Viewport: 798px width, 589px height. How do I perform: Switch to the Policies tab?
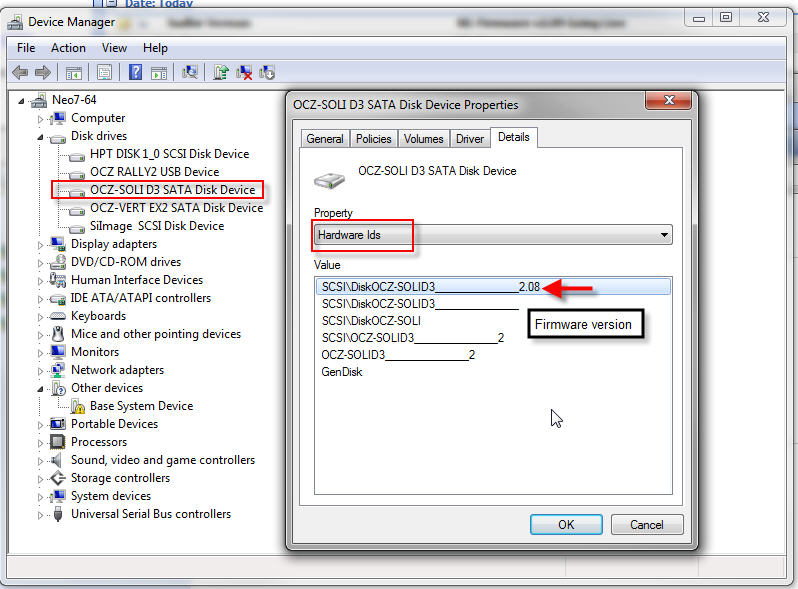click(374, 138)
